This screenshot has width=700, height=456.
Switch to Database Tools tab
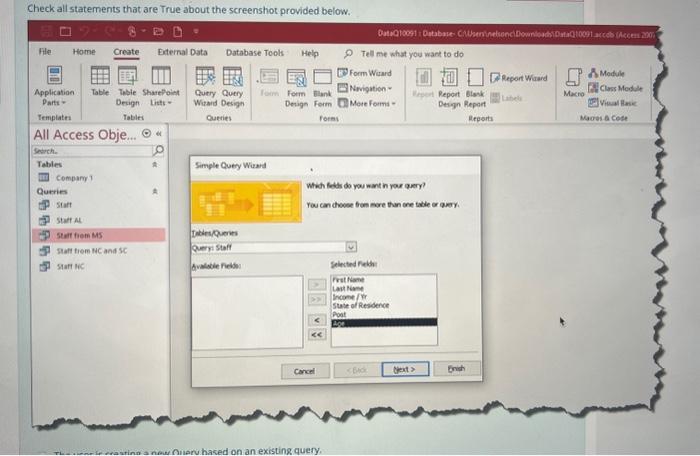pos(254,53)
